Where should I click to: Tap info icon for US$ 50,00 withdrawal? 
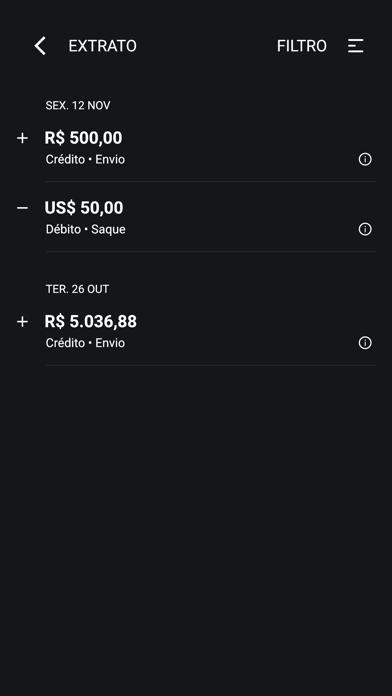365,229
